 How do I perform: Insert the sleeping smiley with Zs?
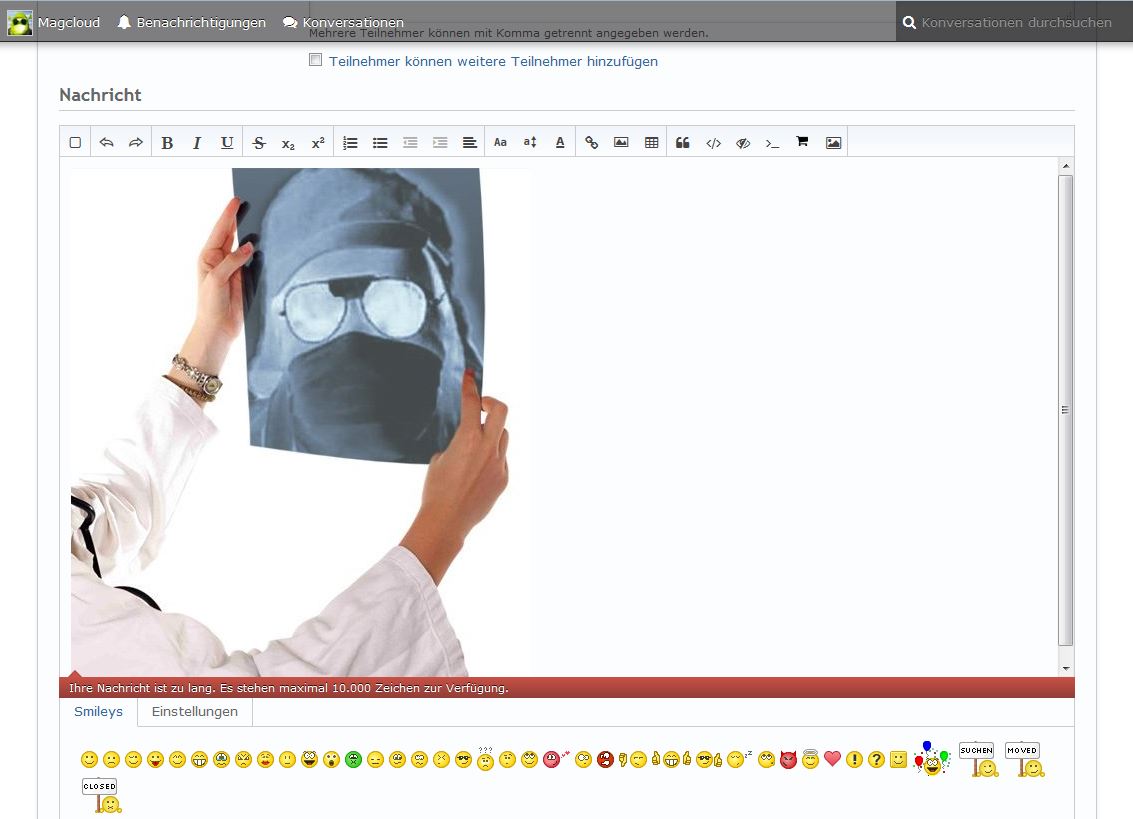pyautogui.click(x=739, y=758)
